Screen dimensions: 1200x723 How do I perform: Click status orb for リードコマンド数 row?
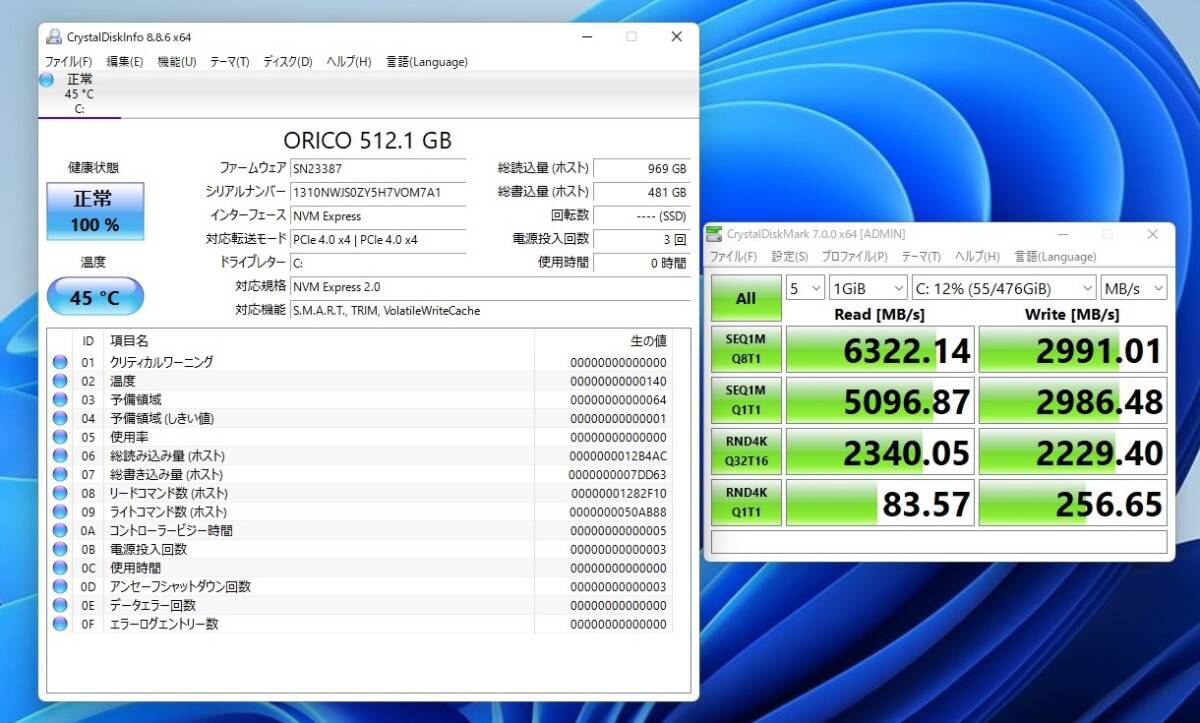[60, 493]
